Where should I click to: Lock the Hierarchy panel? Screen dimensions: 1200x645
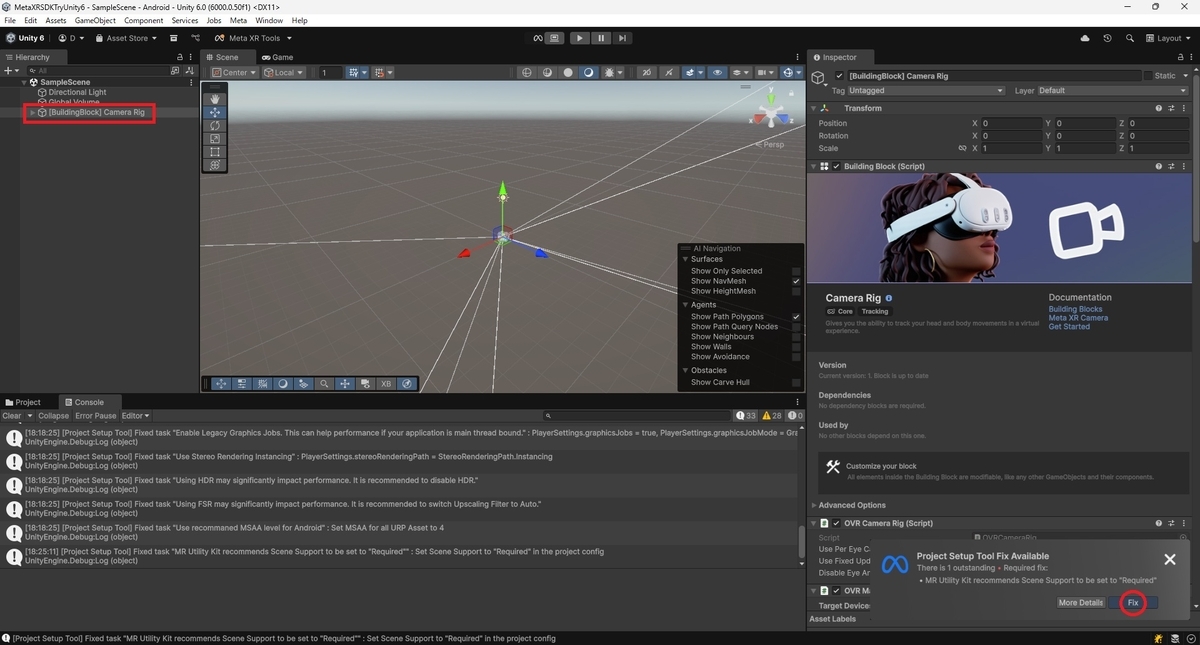click(x=180, y=57)
